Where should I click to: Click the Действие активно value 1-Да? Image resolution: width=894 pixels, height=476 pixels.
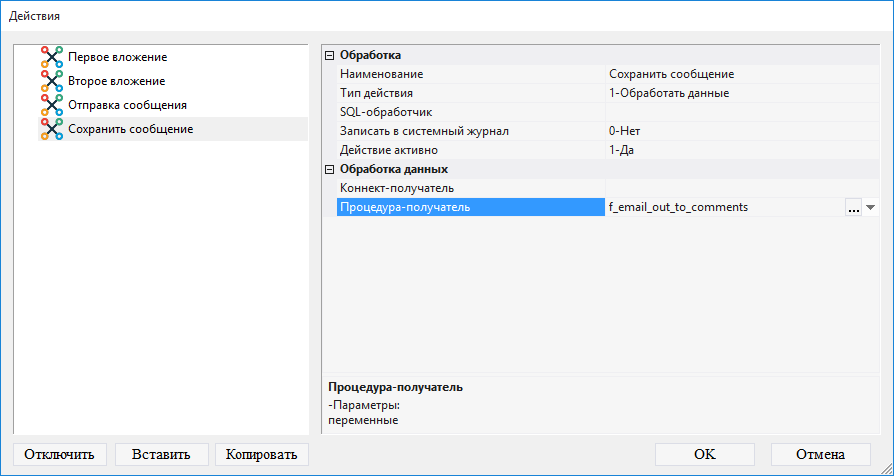click(x=740, y=150)
